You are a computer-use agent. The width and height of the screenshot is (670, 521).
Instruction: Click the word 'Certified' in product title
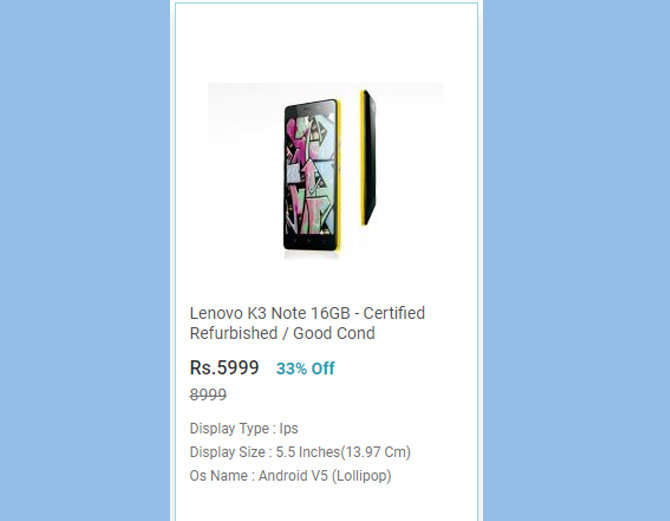click(x=394, y=313)
